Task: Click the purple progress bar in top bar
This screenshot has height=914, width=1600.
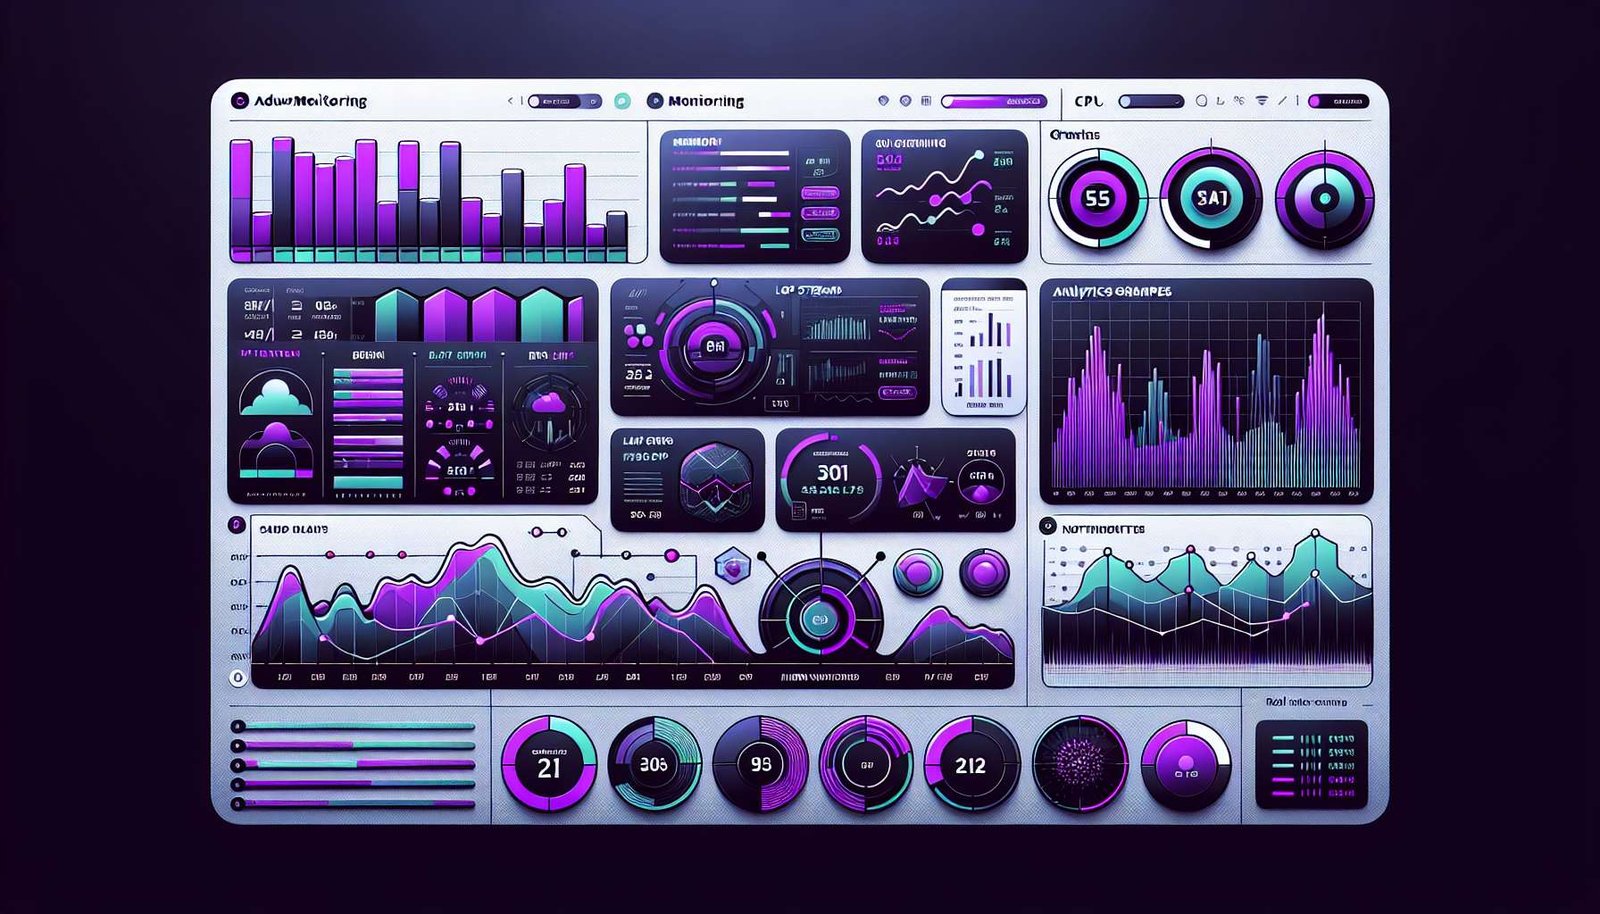Action: [x=993, y=101]
